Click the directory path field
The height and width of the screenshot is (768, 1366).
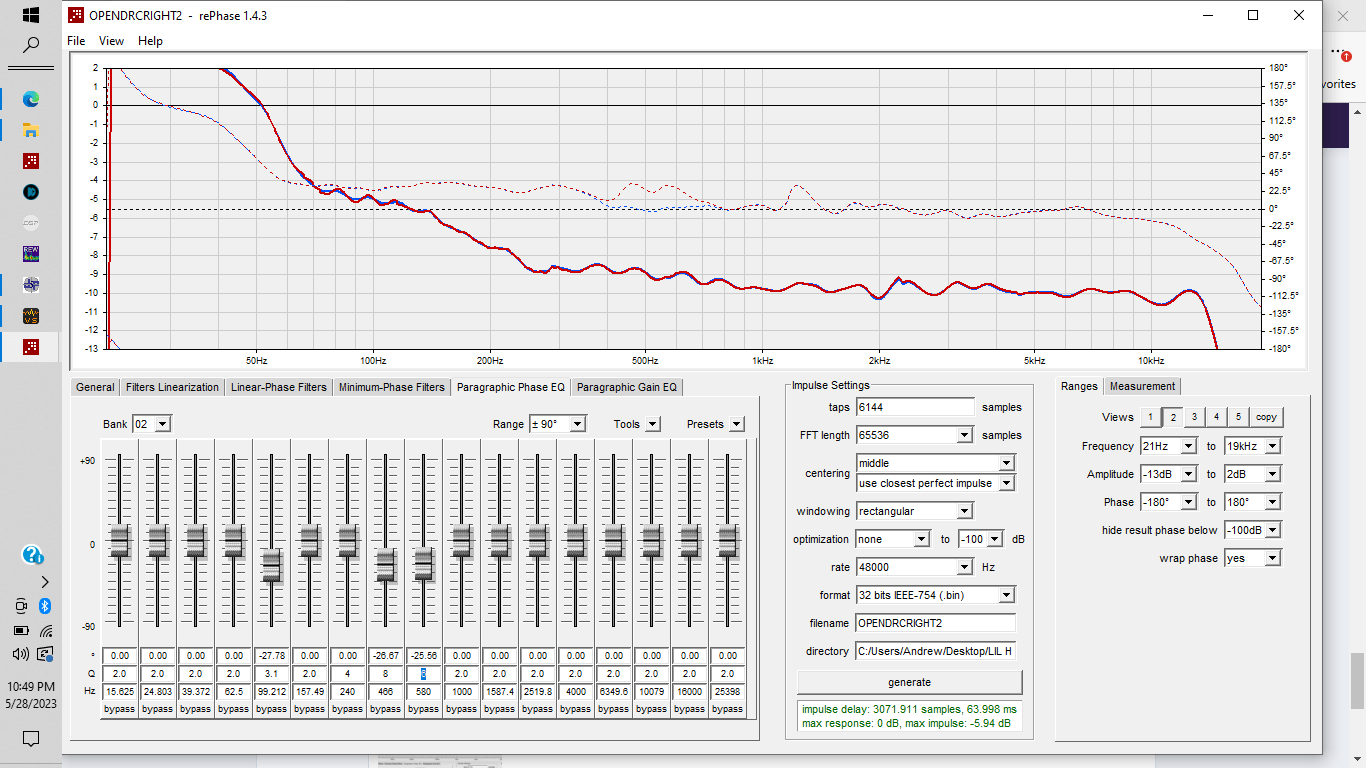click(935, 651)
